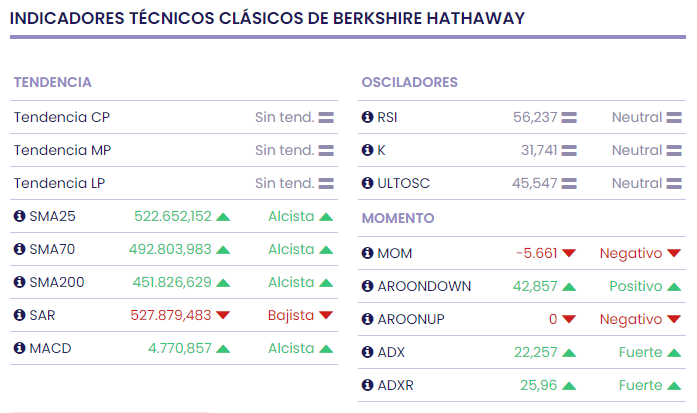Click the red down arrow beside Bajista
Screen dimensions: 697x413
(326, 316)
